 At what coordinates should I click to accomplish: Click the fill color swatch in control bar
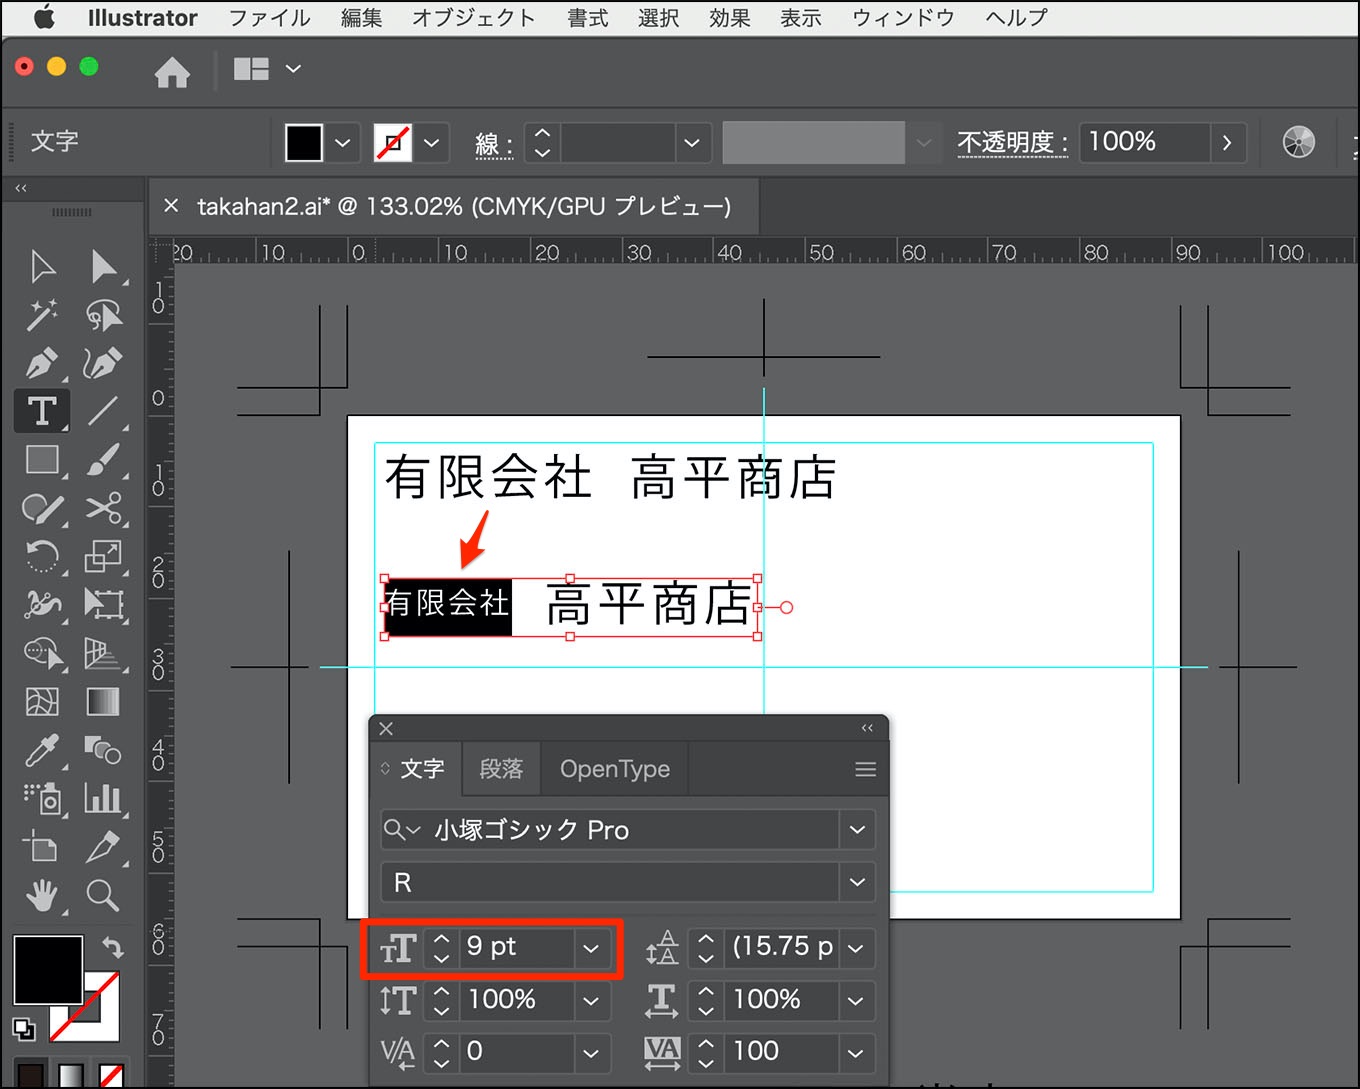(304, 143)
